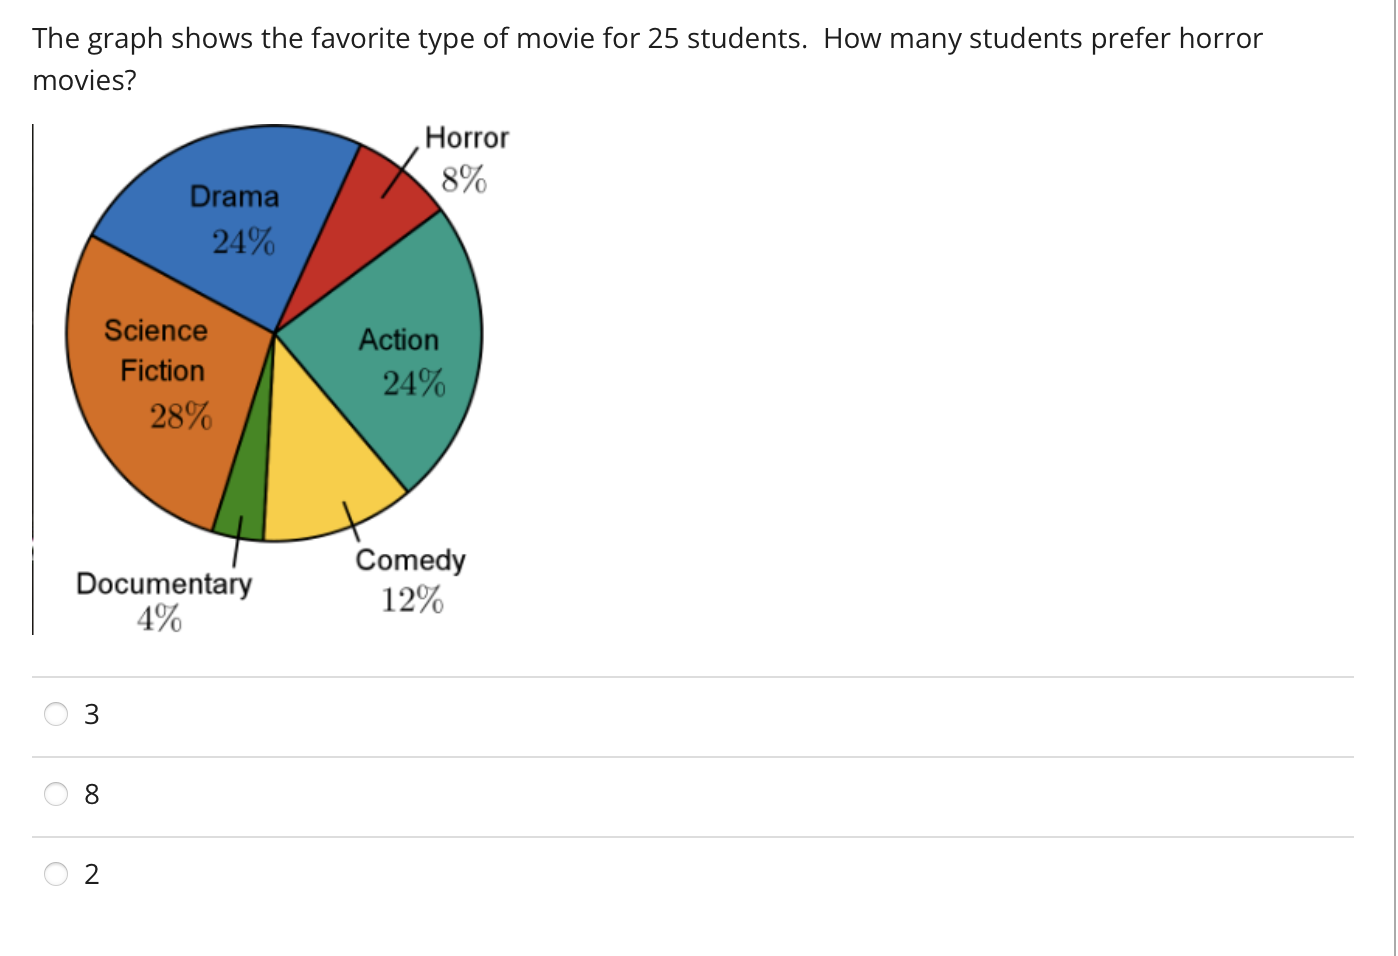Select the radio button for answer 3
The width and height of the screenshot is (1398, 956).
point(56,713)
